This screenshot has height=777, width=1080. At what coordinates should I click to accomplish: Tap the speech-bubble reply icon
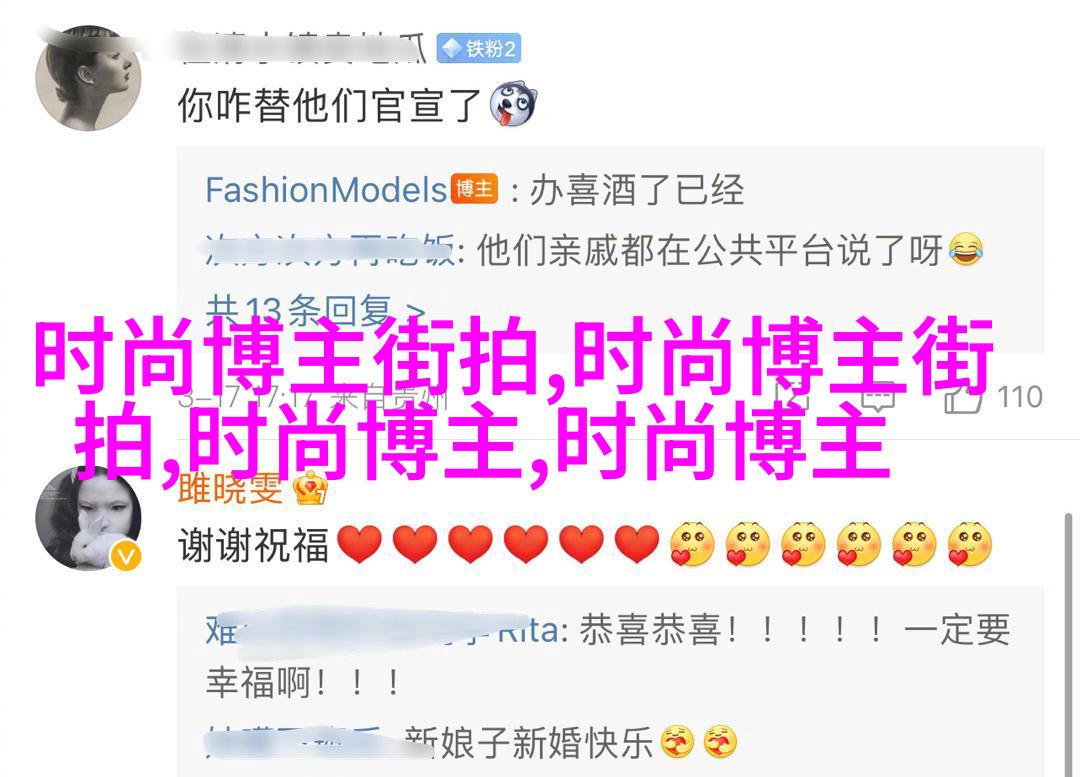(x=878, y=397)
